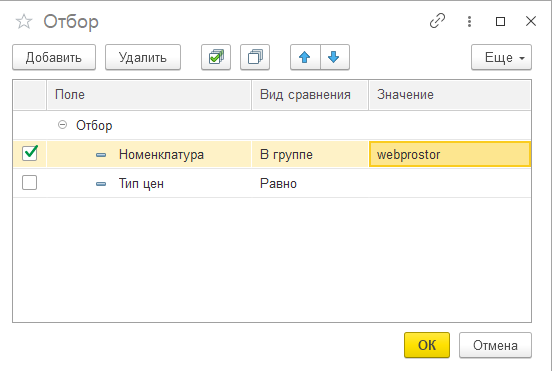Open the three-dot window menu
552x371 pixels.
pyautogui.click(x=469, y=21)
